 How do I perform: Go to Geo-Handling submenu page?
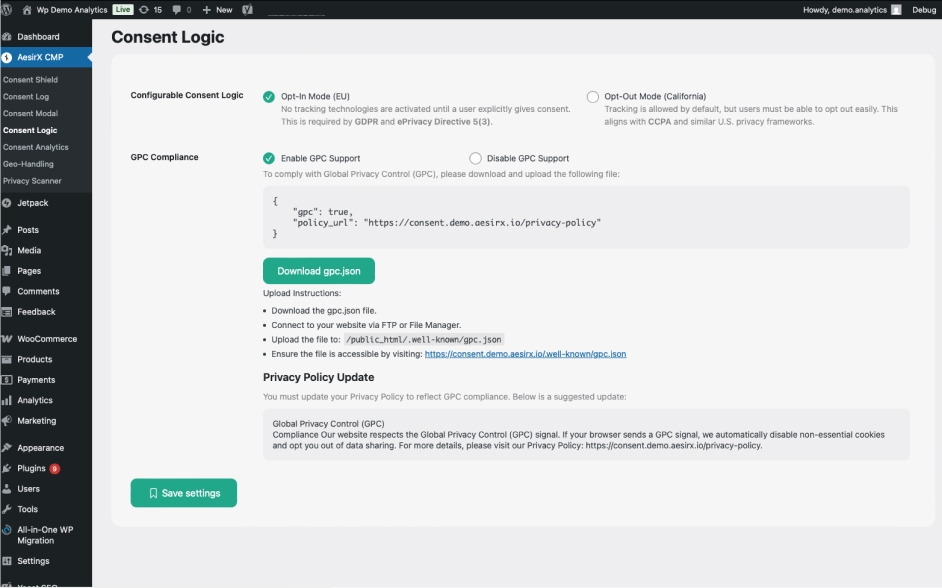coord(28,164)
